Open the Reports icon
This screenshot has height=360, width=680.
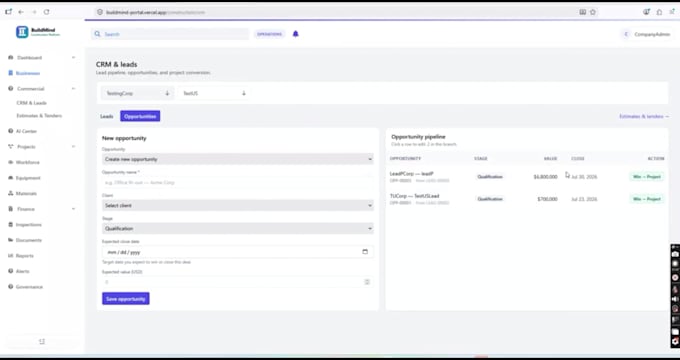click(x=11, y=255)
